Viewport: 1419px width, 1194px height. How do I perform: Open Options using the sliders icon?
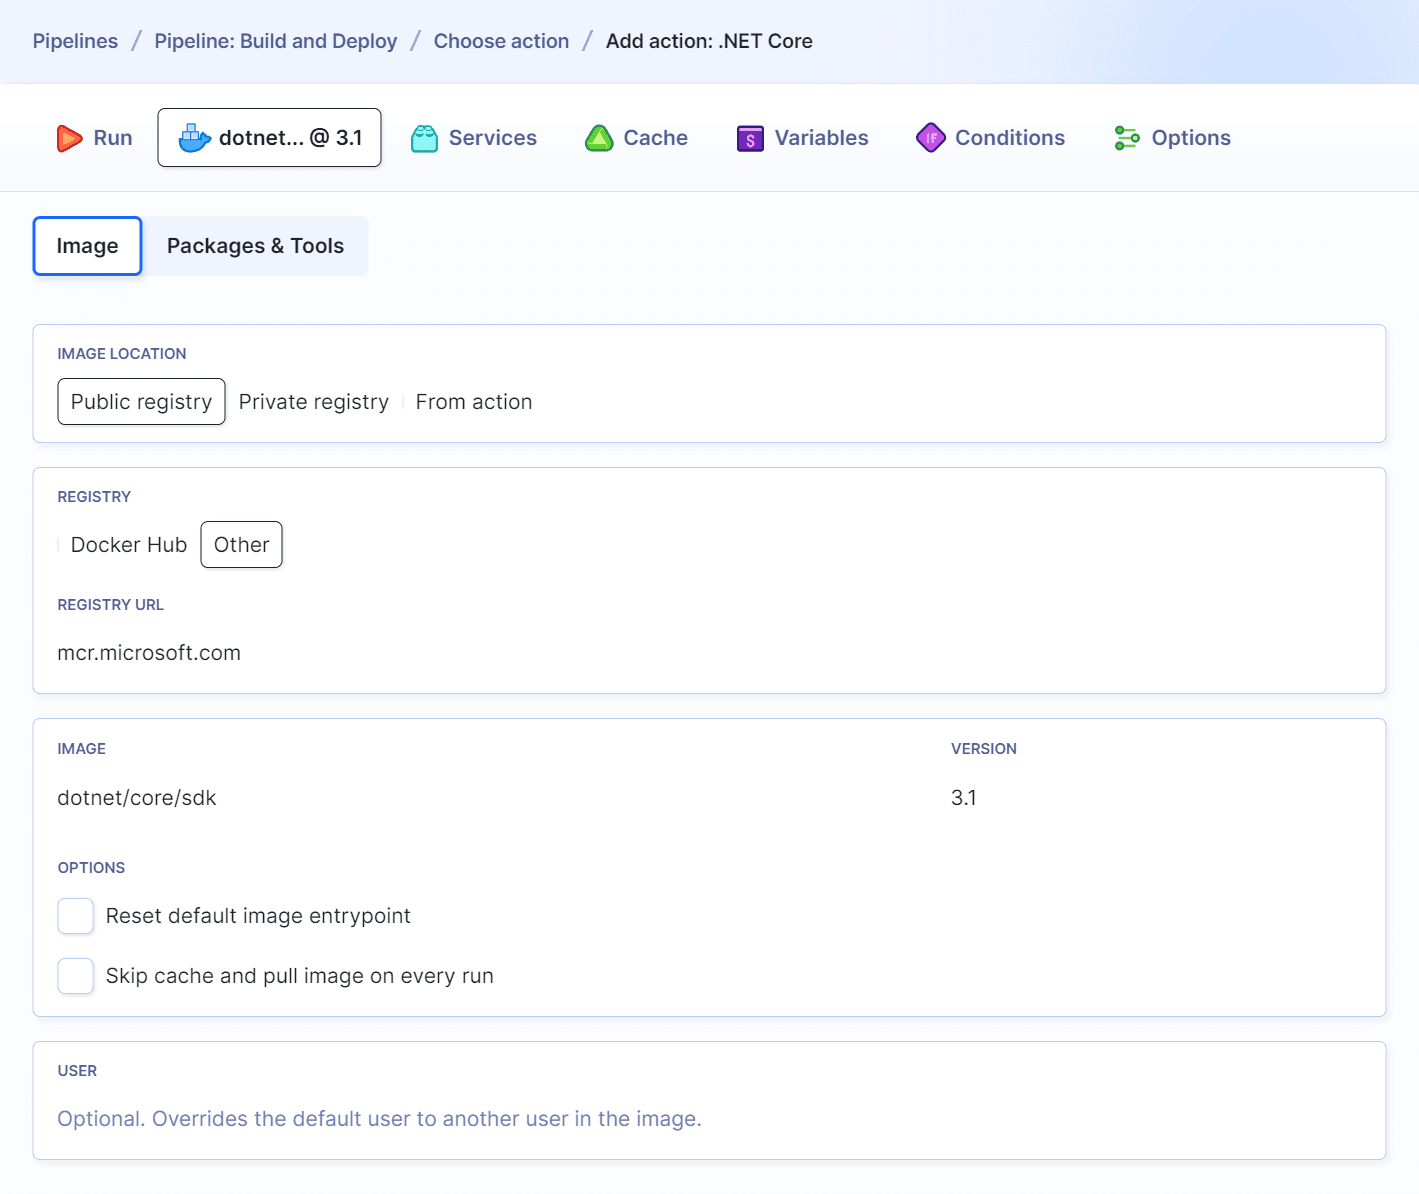tap(1126, 138)
